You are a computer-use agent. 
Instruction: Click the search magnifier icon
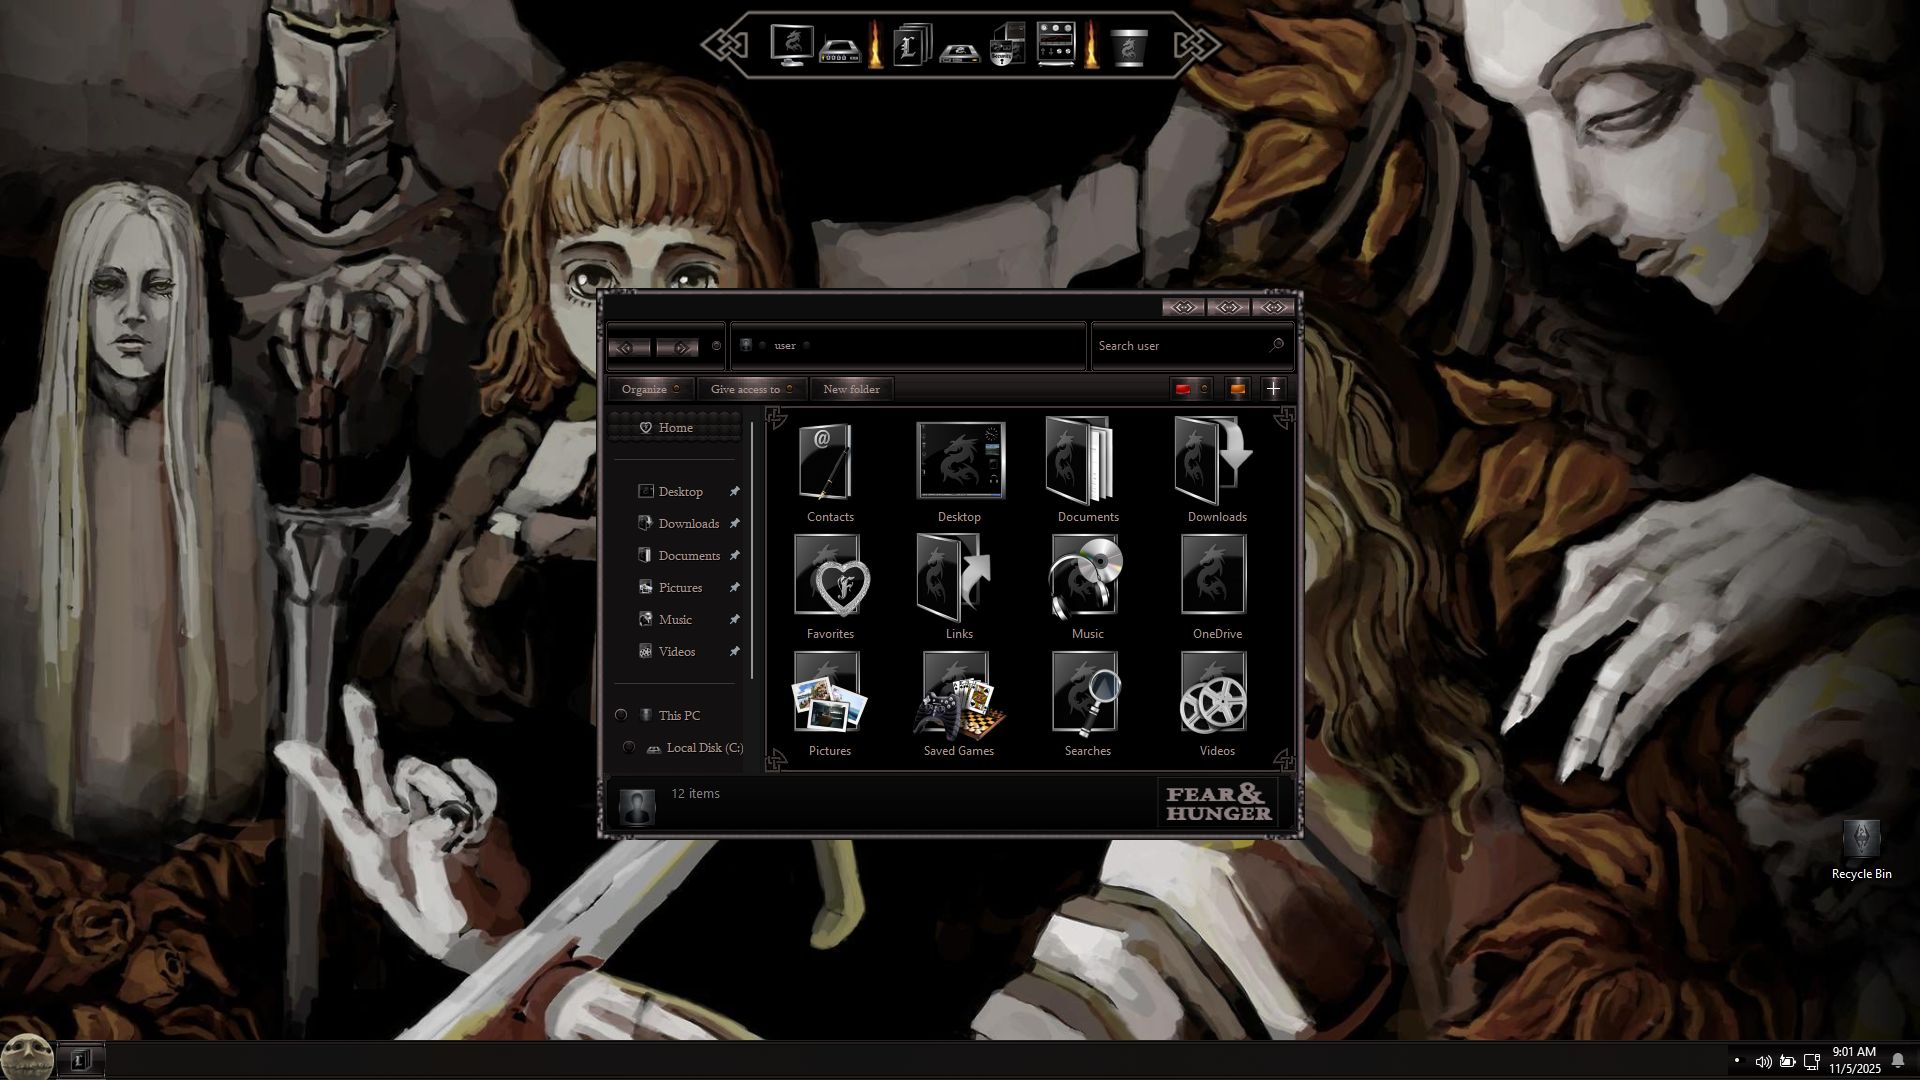(1276, 345)
